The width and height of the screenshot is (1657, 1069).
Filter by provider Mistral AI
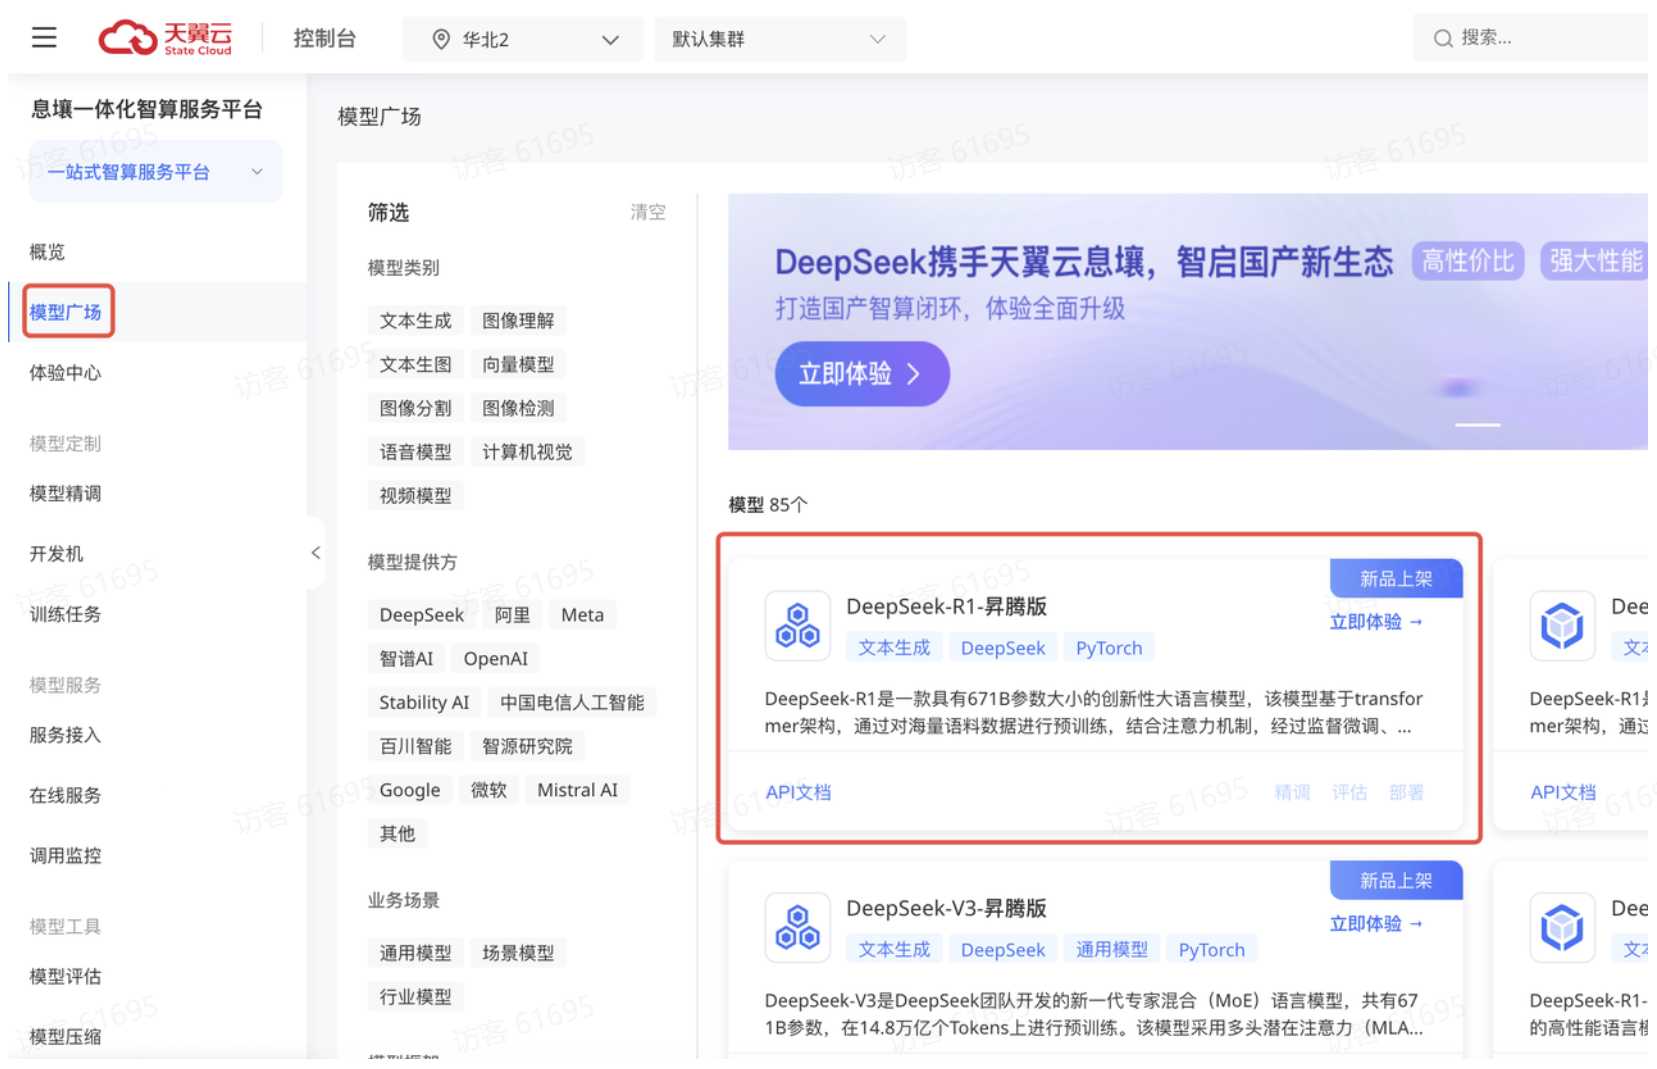tap(577, 789)
